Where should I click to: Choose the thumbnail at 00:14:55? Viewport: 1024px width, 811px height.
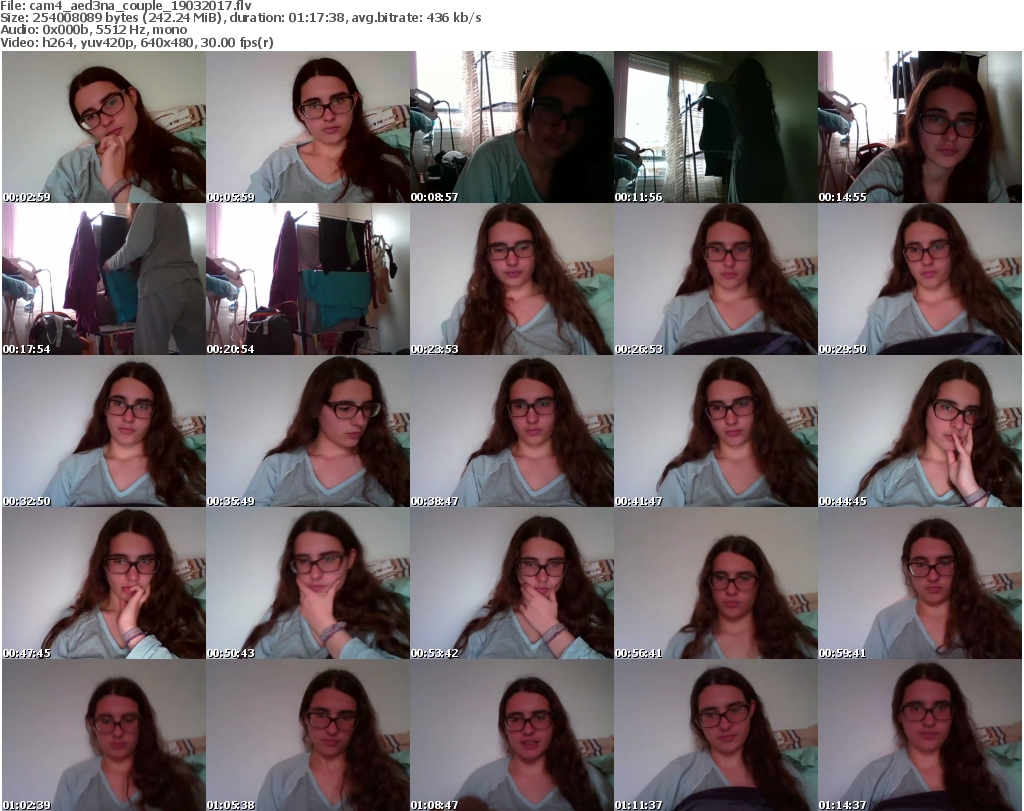coord(920,127)
